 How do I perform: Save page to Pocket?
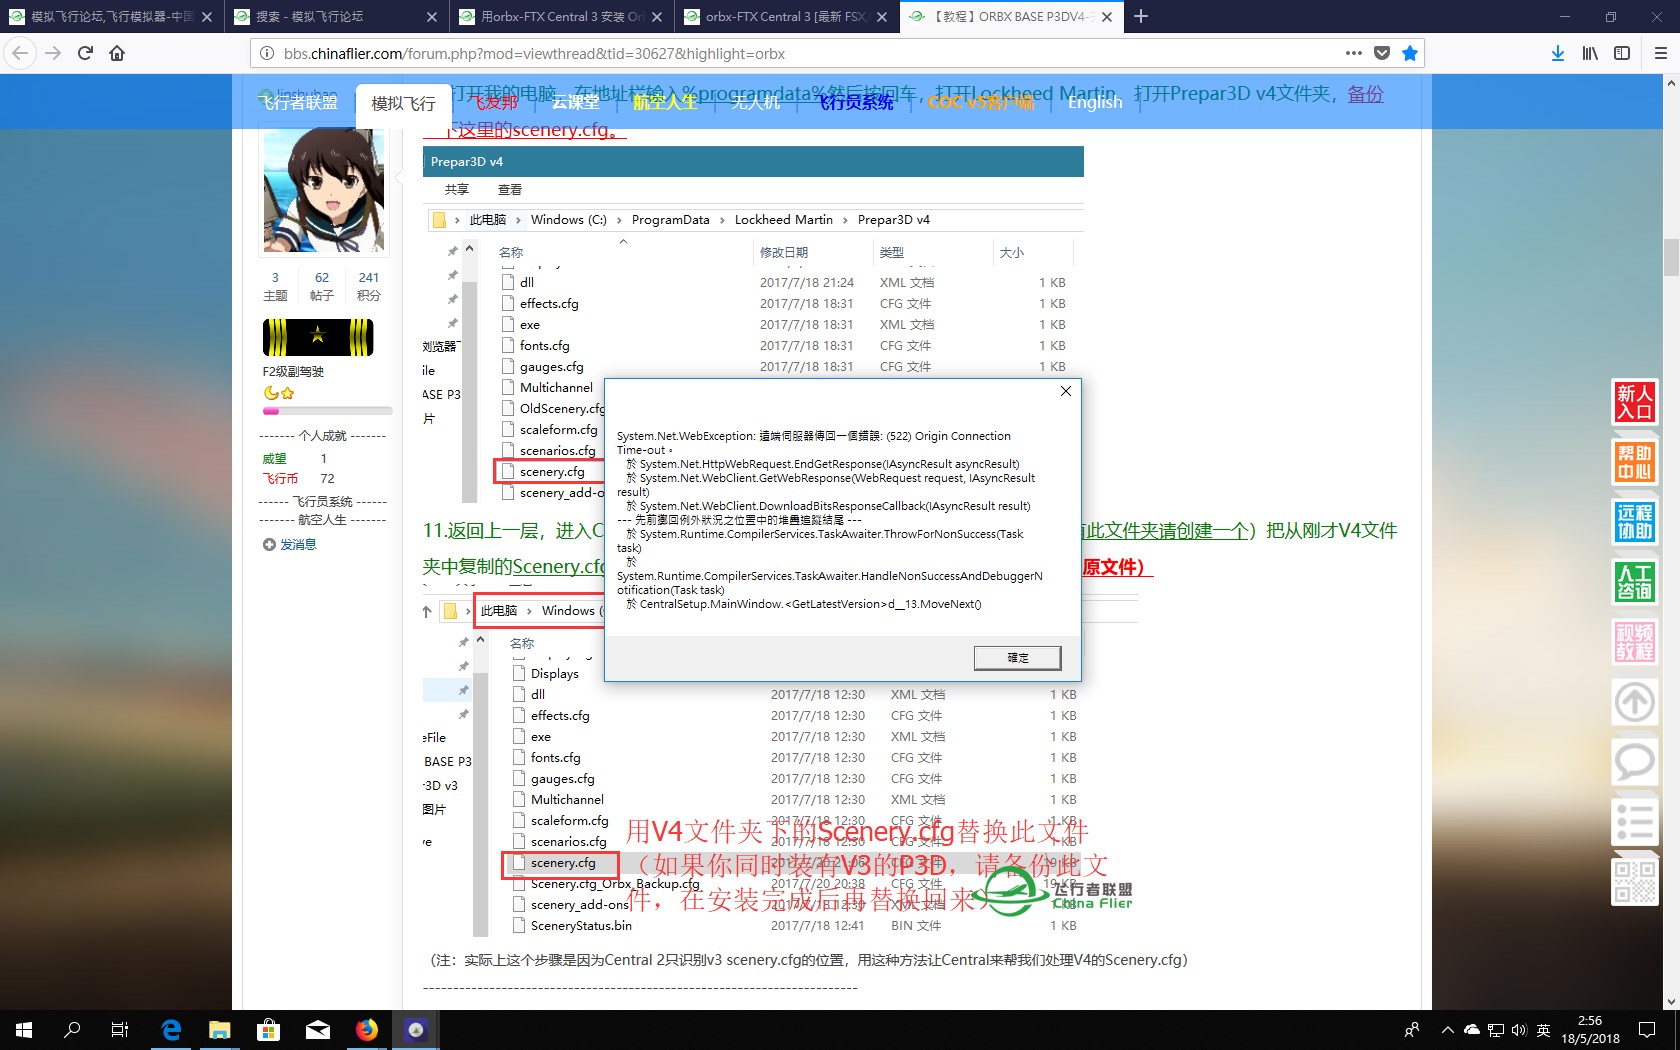pos(1382,53)
